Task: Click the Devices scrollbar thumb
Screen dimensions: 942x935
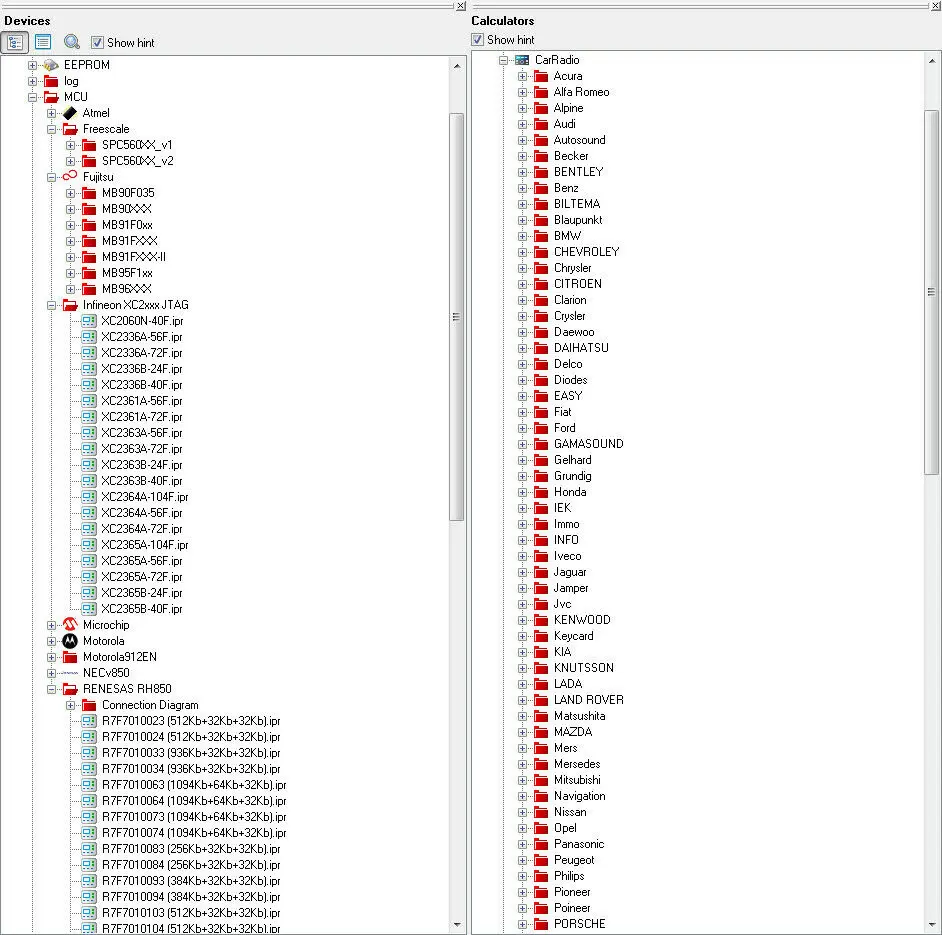Action: (x=457, y=317)
